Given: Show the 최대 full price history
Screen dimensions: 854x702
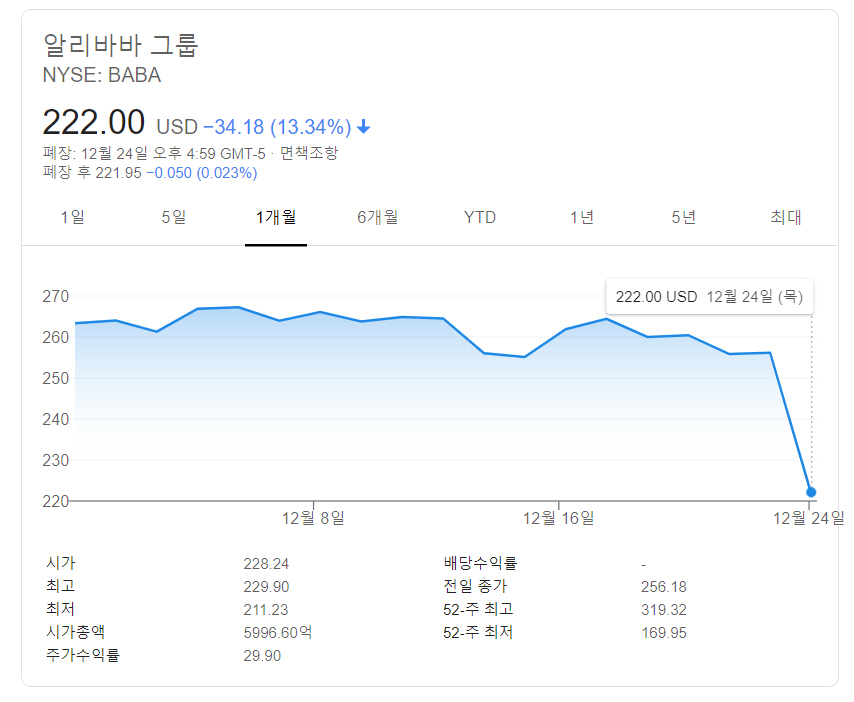Looking at the screenshot, I should (x=786, y=217).
